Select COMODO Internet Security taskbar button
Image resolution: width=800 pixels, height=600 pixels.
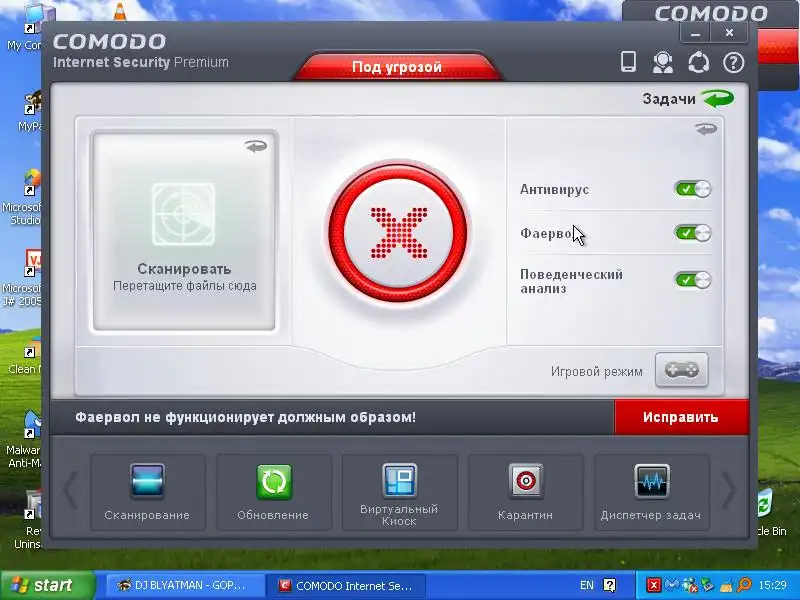pos(347,585)
